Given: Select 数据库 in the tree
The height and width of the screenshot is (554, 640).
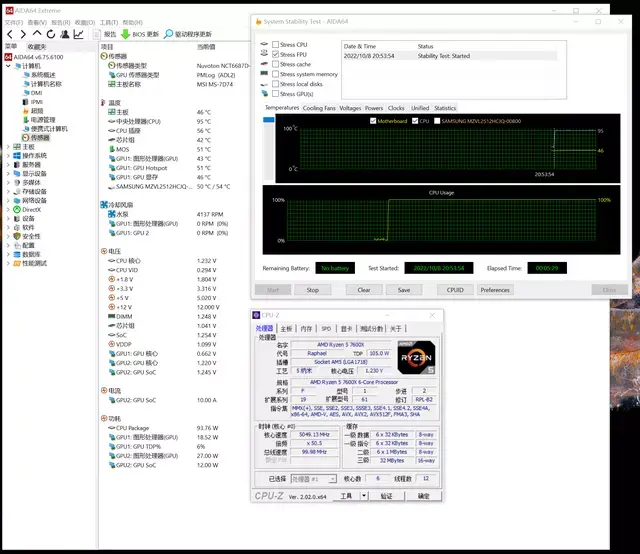Looking at the screenshot, I should click(27, 254).
